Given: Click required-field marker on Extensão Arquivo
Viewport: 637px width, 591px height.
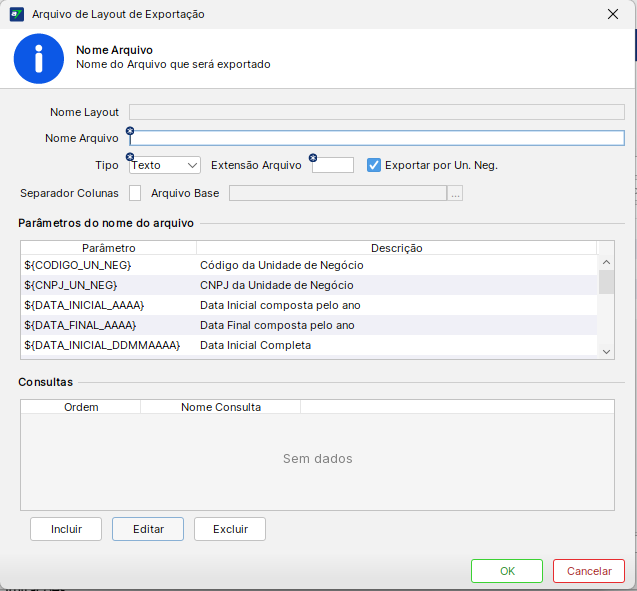Looking at the screenshot, I should 313,157.
